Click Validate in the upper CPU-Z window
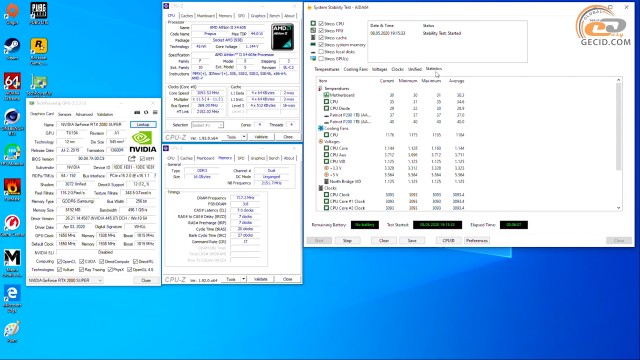The height and width of the screenshot is (360, 640). click(261, 137)
